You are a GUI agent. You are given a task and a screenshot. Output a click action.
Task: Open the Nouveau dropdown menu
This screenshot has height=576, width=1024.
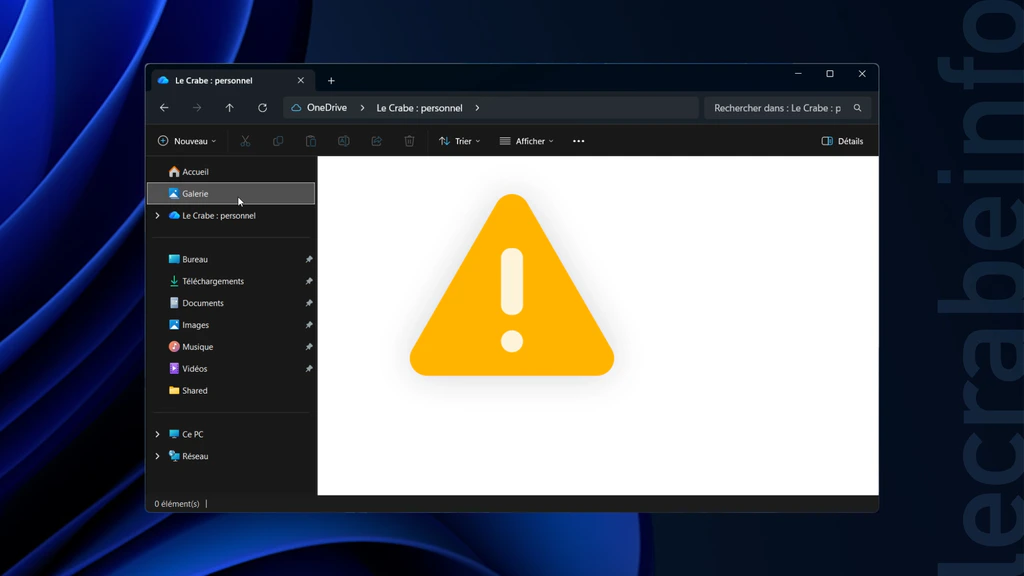pos(187,141)
